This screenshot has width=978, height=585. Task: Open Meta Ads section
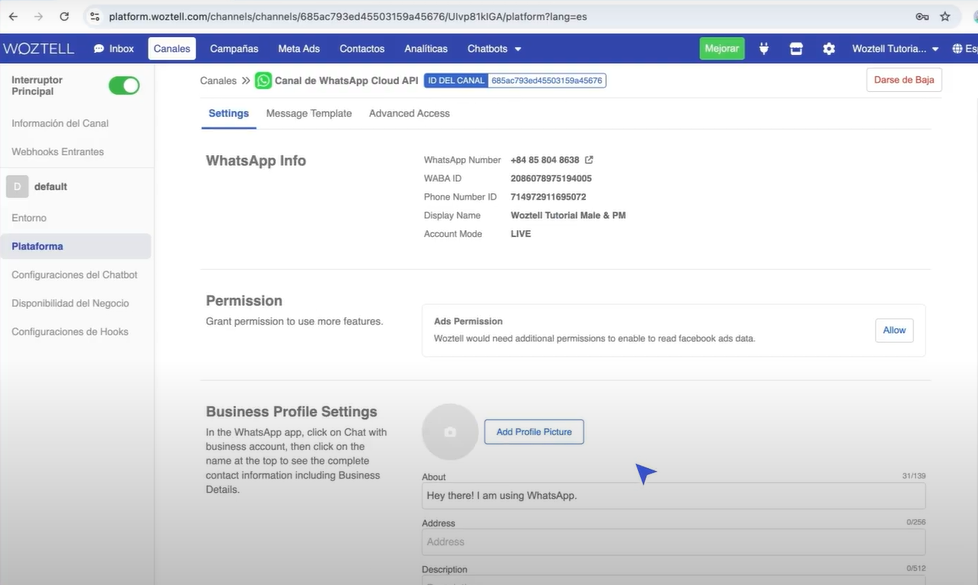pos(299,49)
